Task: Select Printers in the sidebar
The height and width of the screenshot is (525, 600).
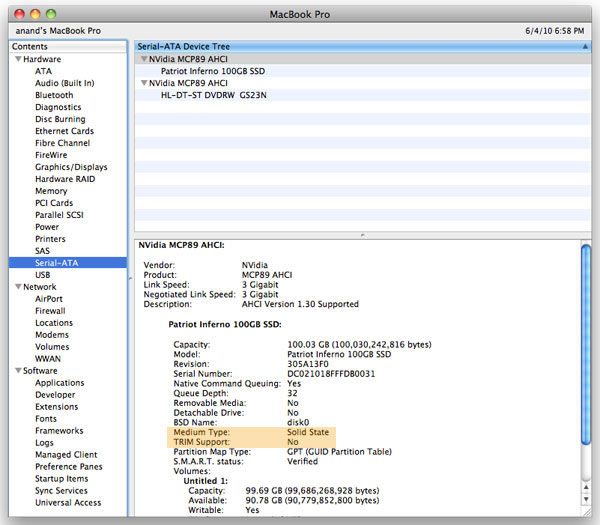Action: click(x=50, y=239)
